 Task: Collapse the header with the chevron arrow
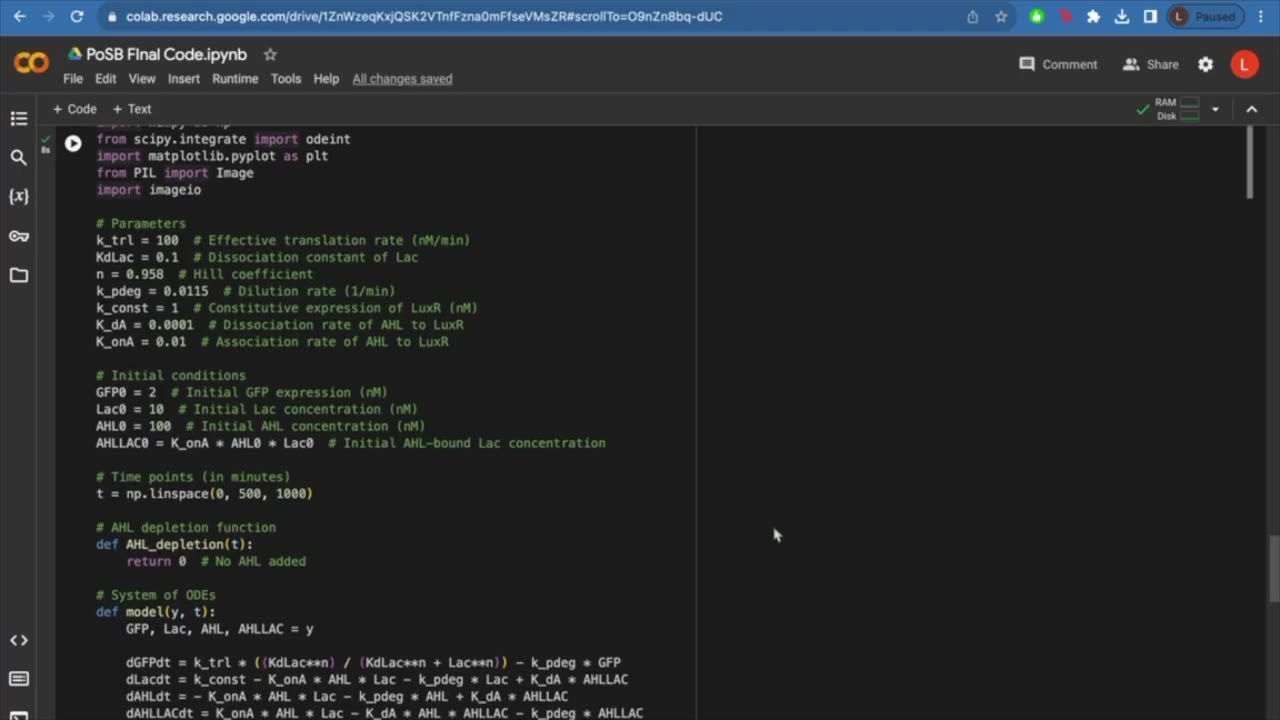click(x=1251, y=109)
